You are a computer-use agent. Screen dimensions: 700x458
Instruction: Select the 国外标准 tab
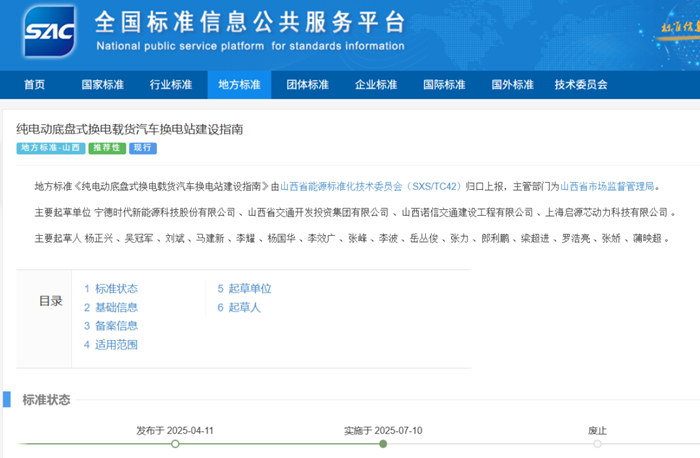pos(512,85)
